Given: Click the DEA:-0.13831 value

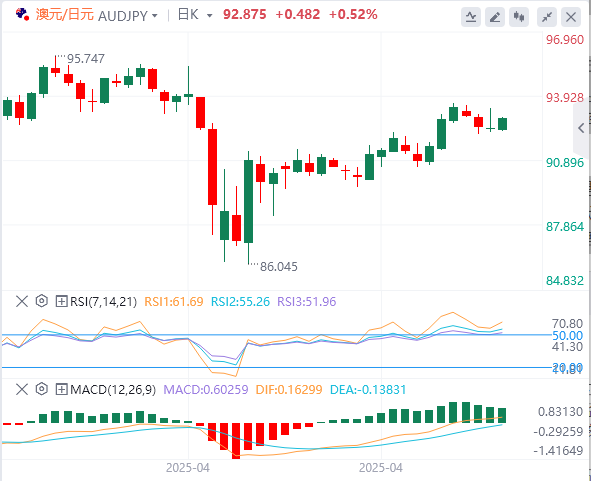Looking at the screenshot, I should click(x=368, y=389).
